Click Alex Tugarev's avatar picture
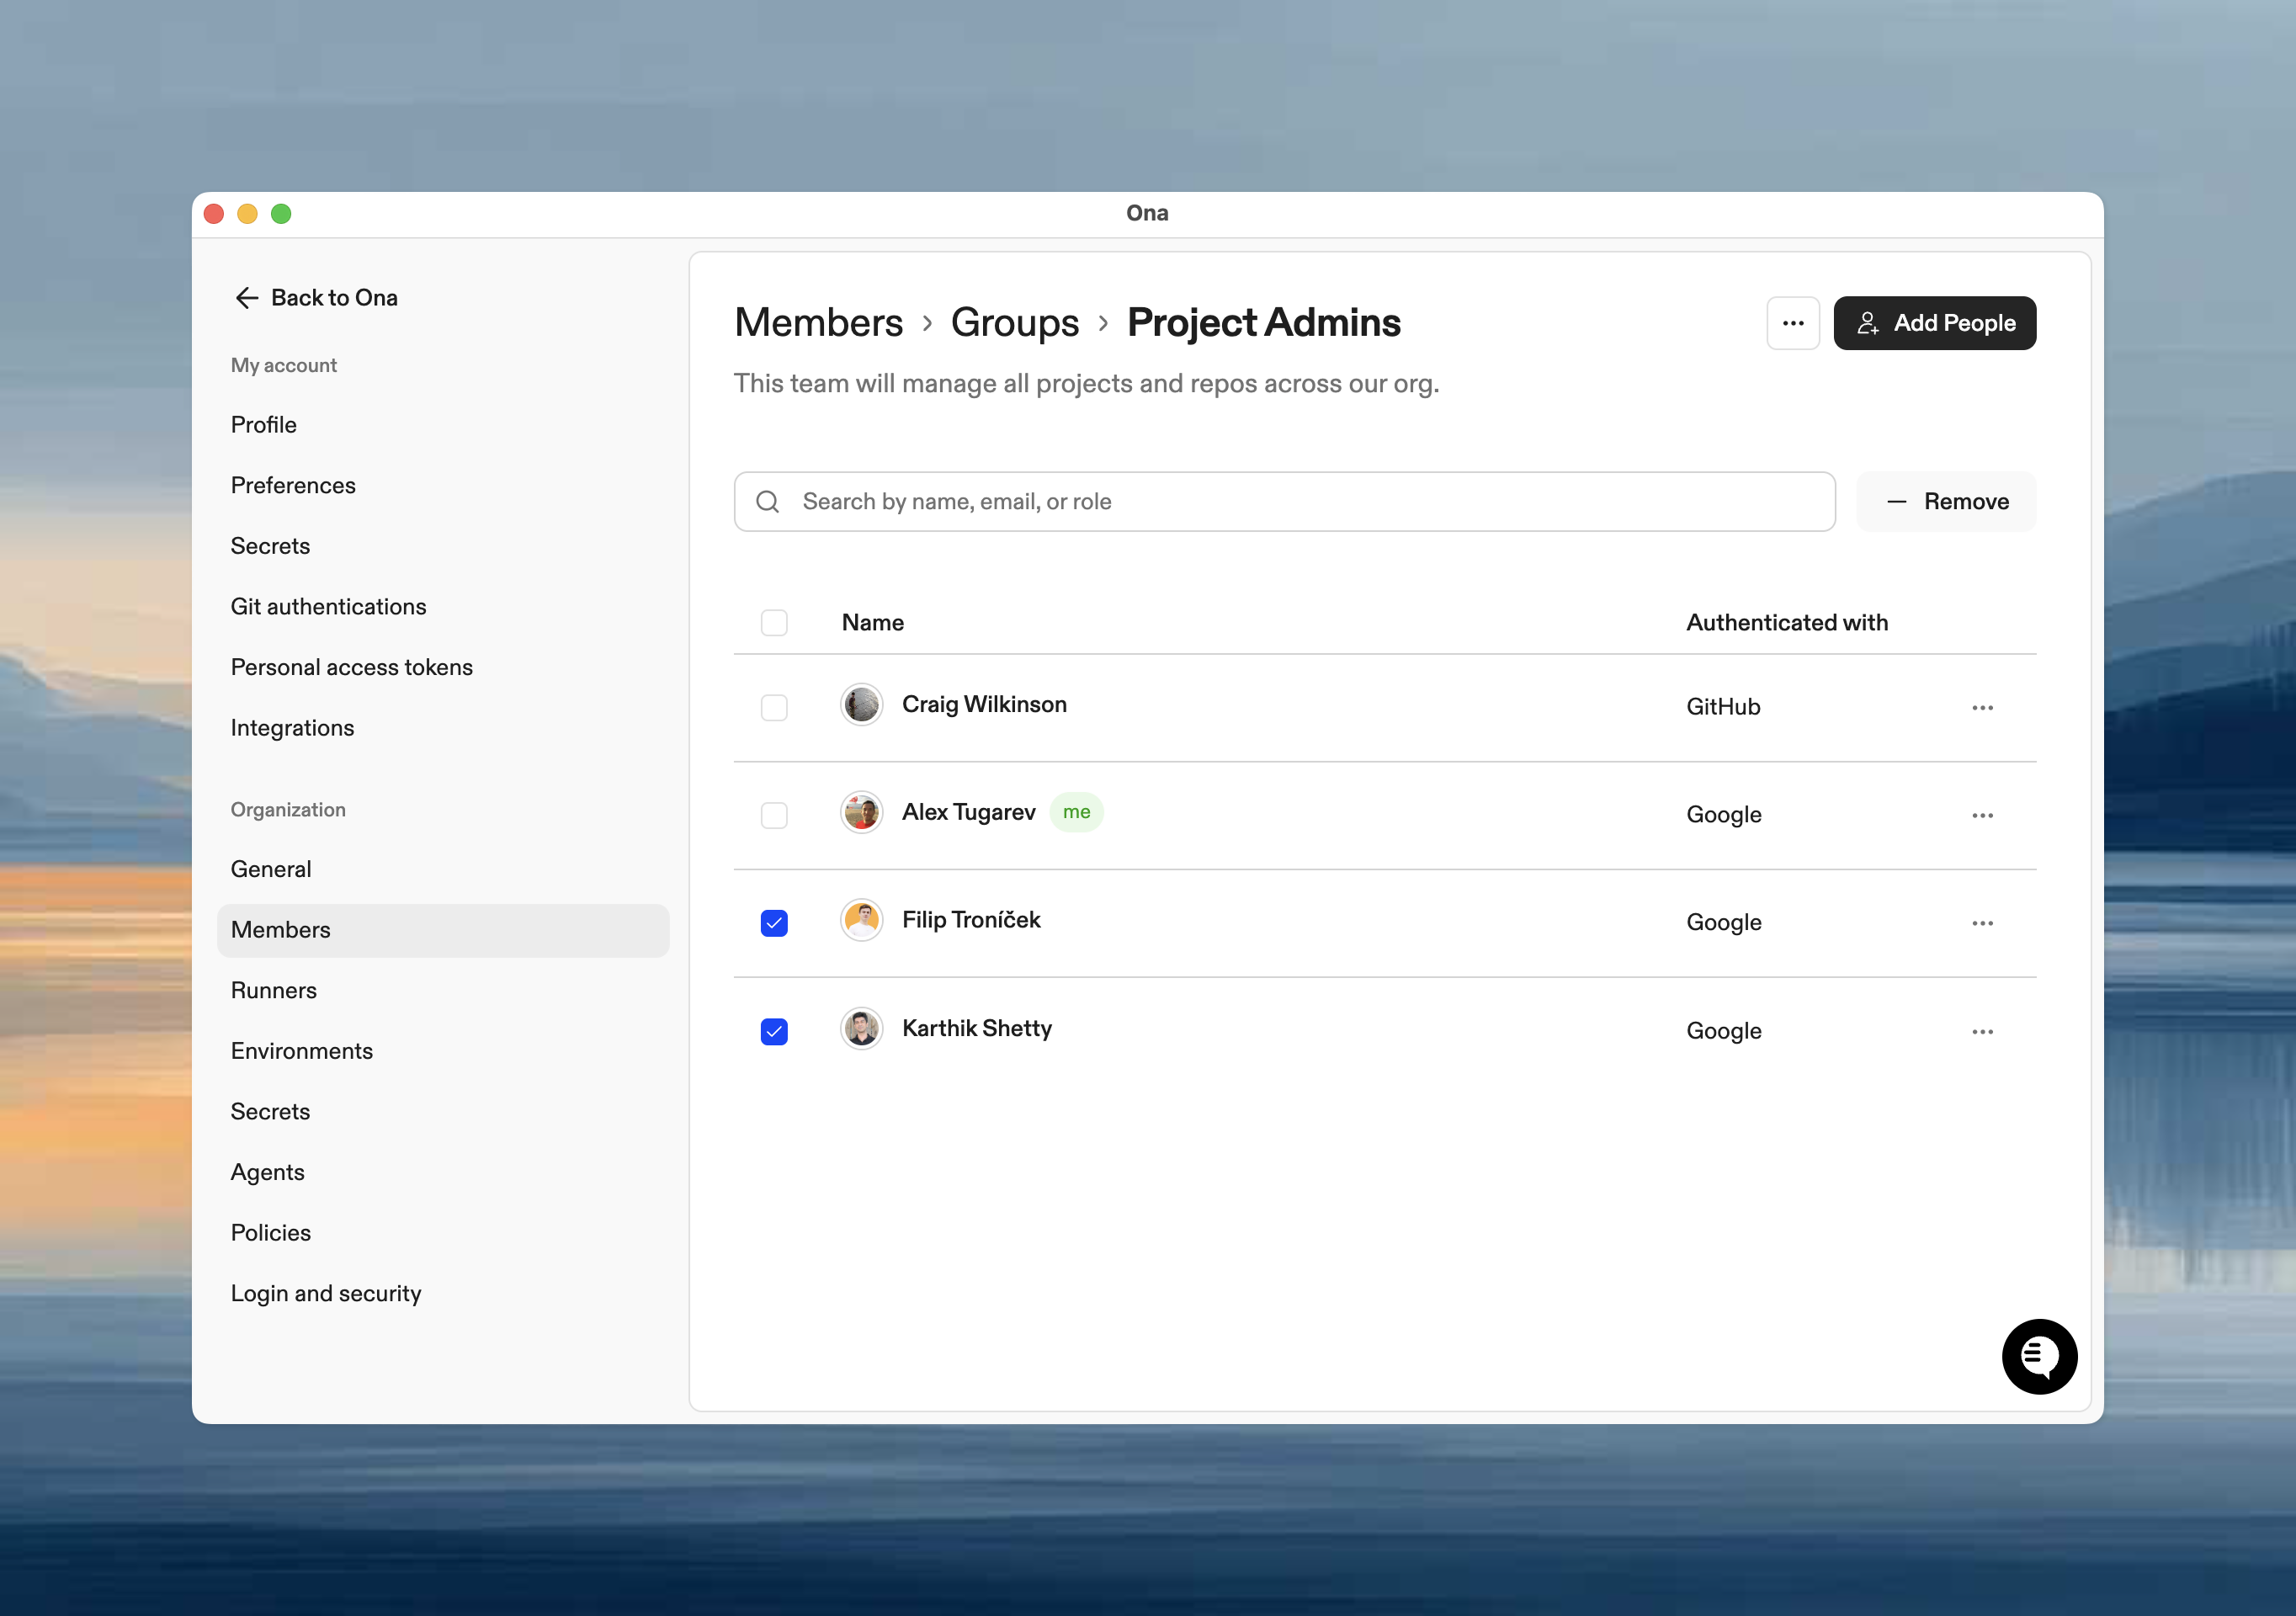Screen dimensions: 2296x1616 tap(861, 812)
